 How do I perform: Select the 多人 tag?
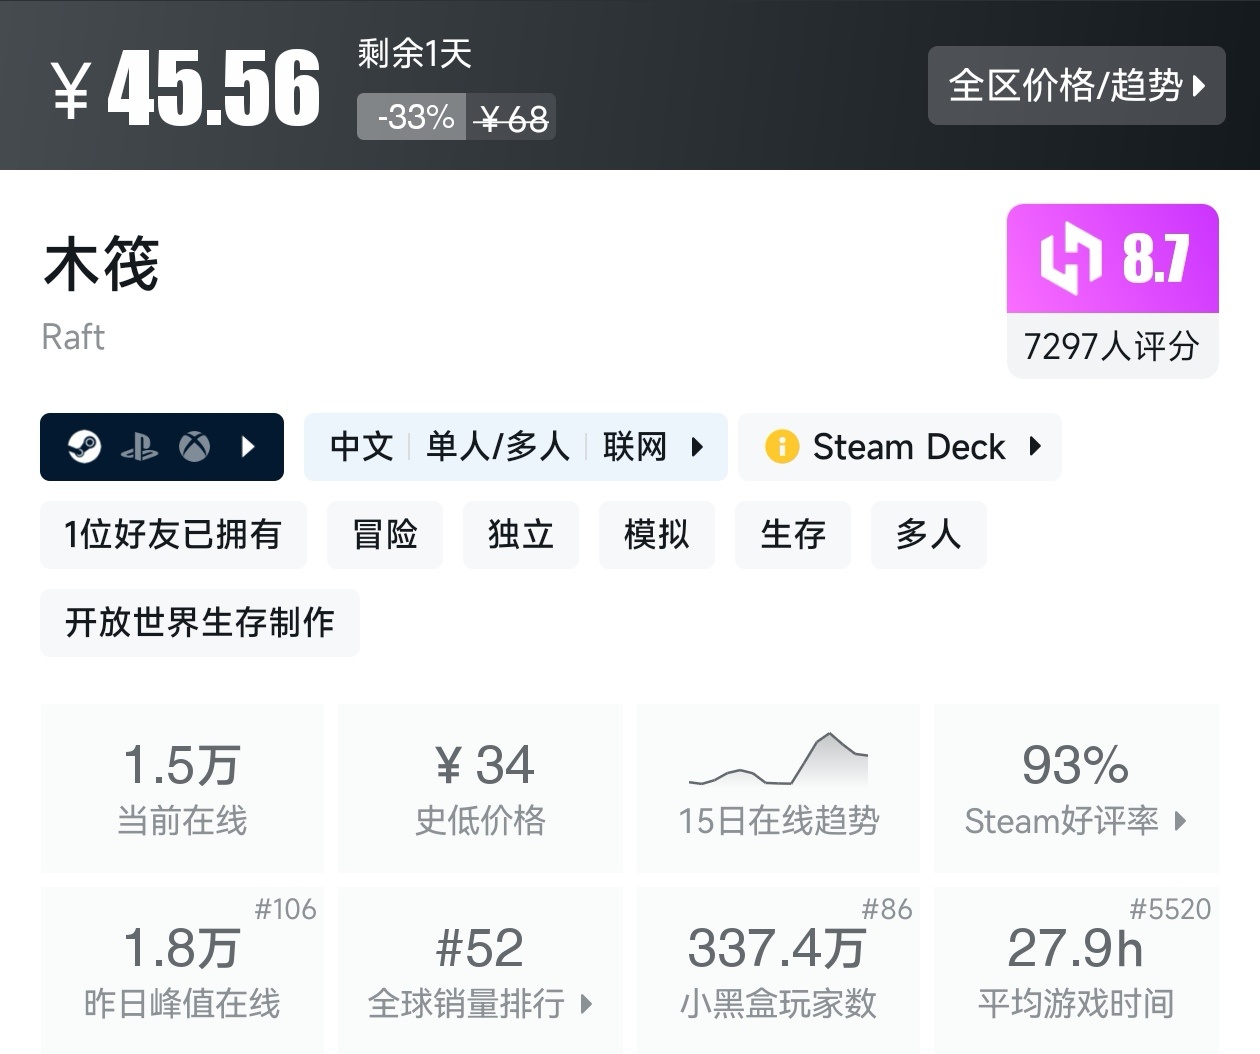(x=929, y=534)
